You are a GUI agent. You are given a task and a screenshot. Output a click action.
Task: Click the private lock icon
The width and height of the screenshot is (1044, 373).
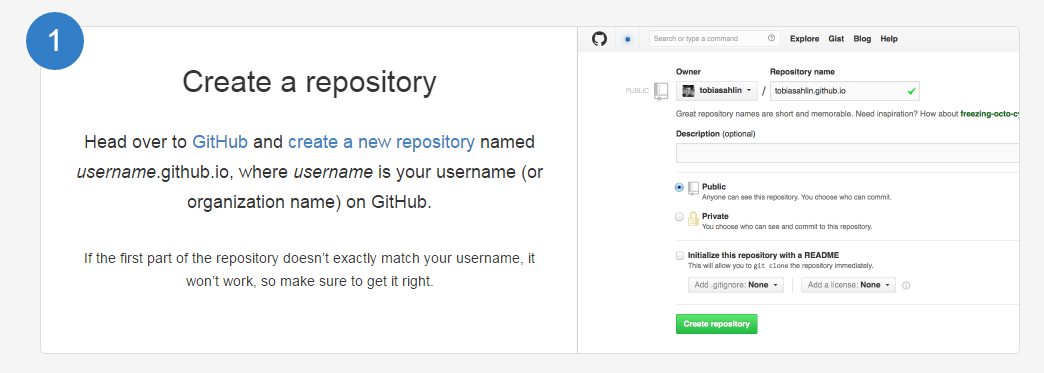click(693, 219)
